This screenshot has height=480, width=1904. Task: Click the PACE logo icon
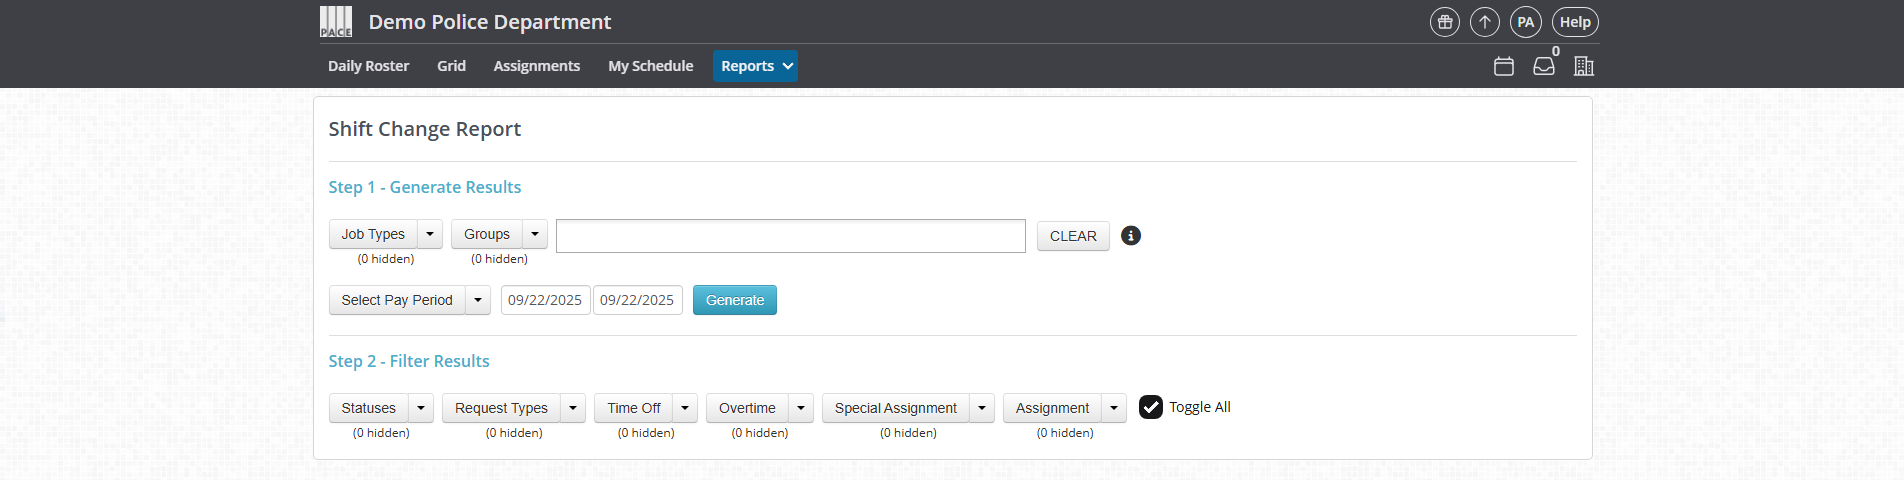pos(336,22)
